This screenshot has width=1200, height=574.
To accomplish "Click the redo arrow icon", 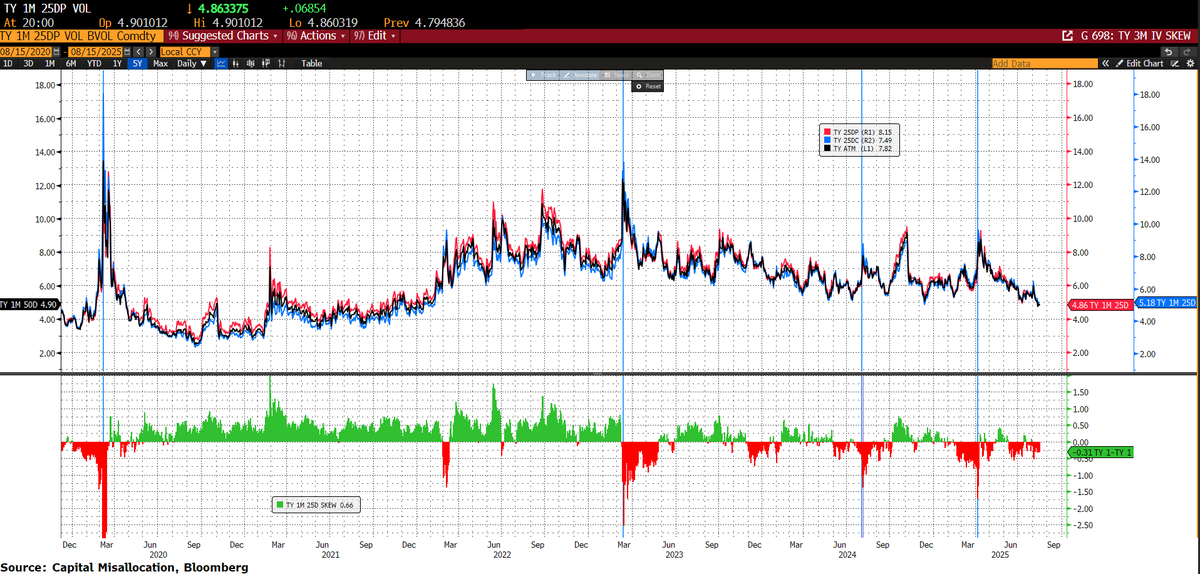I will point(1188,51).
